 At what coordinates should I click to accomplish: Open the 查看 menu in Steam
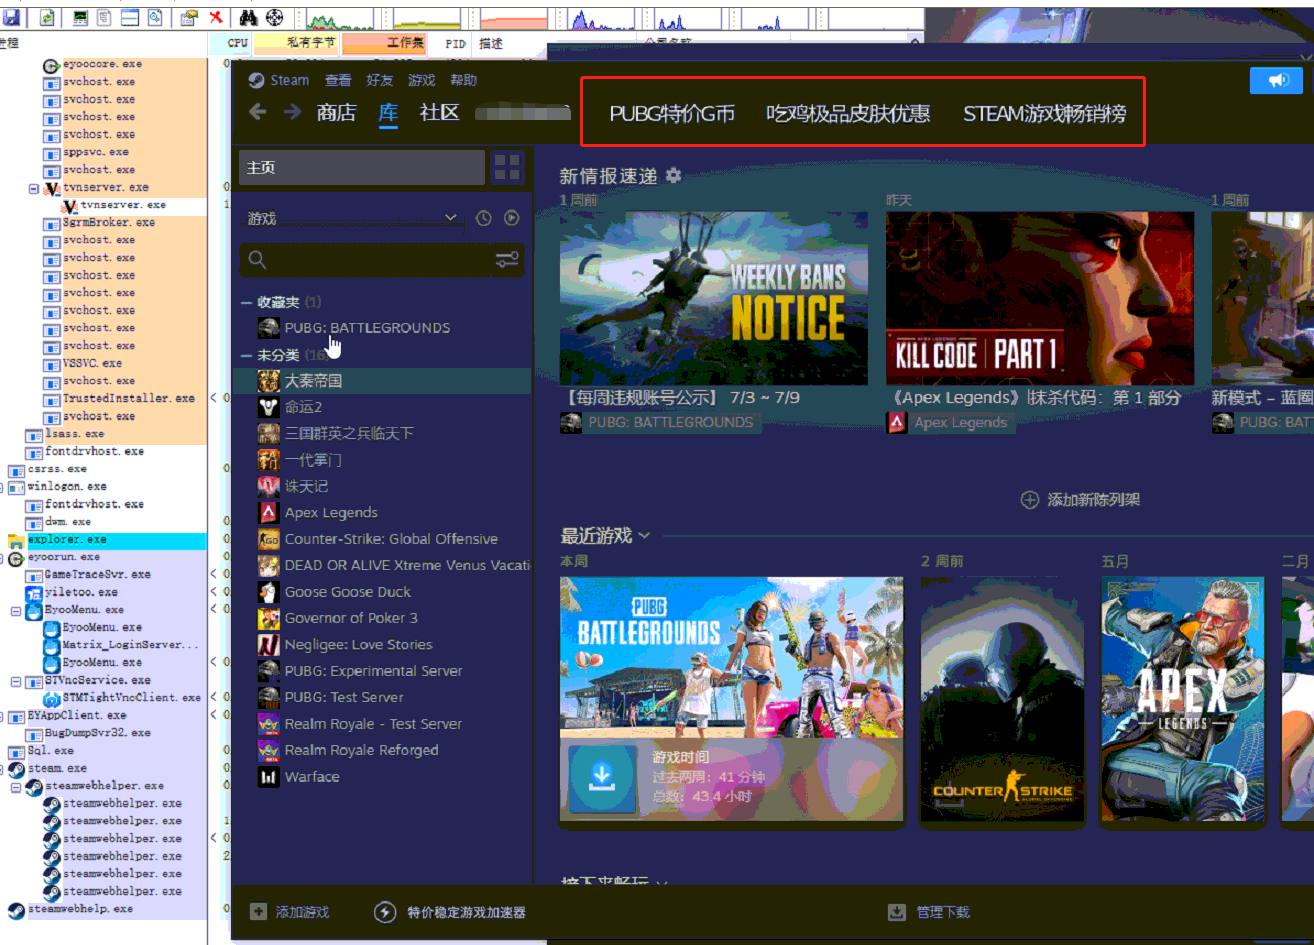click(x=338, y=80)
